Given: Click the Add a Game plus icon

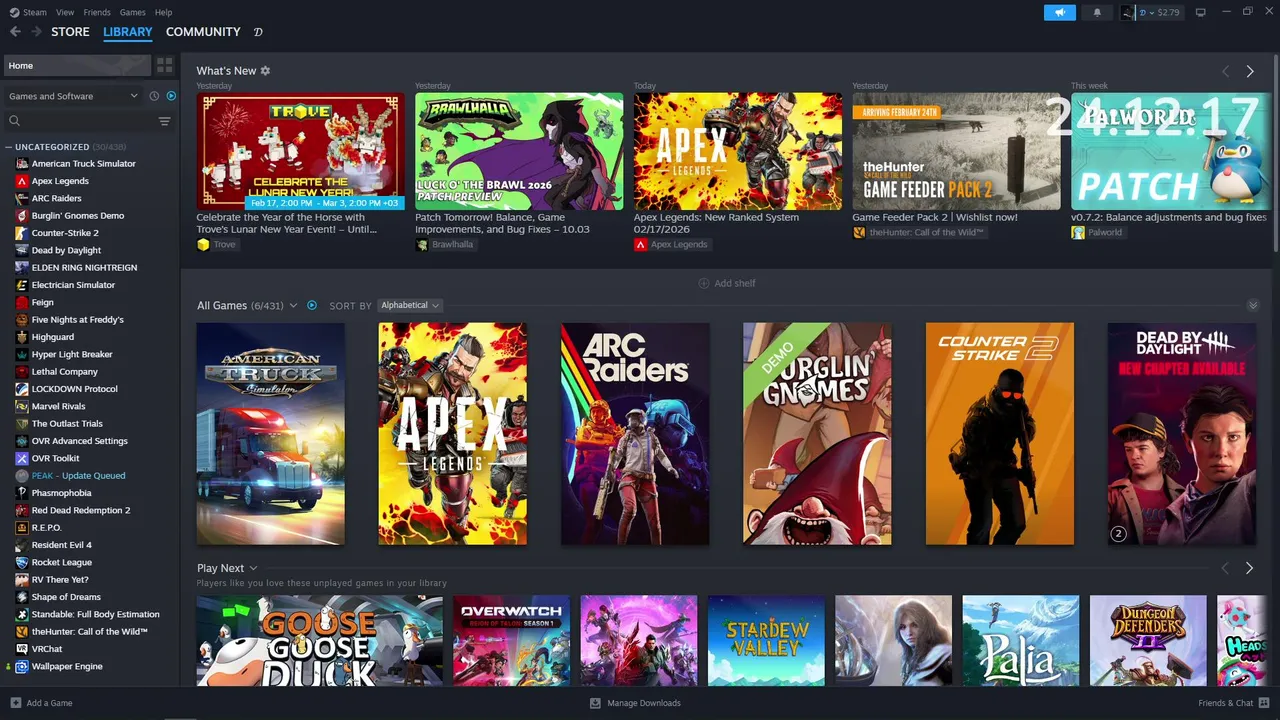Looking at the screenshot, I should 15,703.
